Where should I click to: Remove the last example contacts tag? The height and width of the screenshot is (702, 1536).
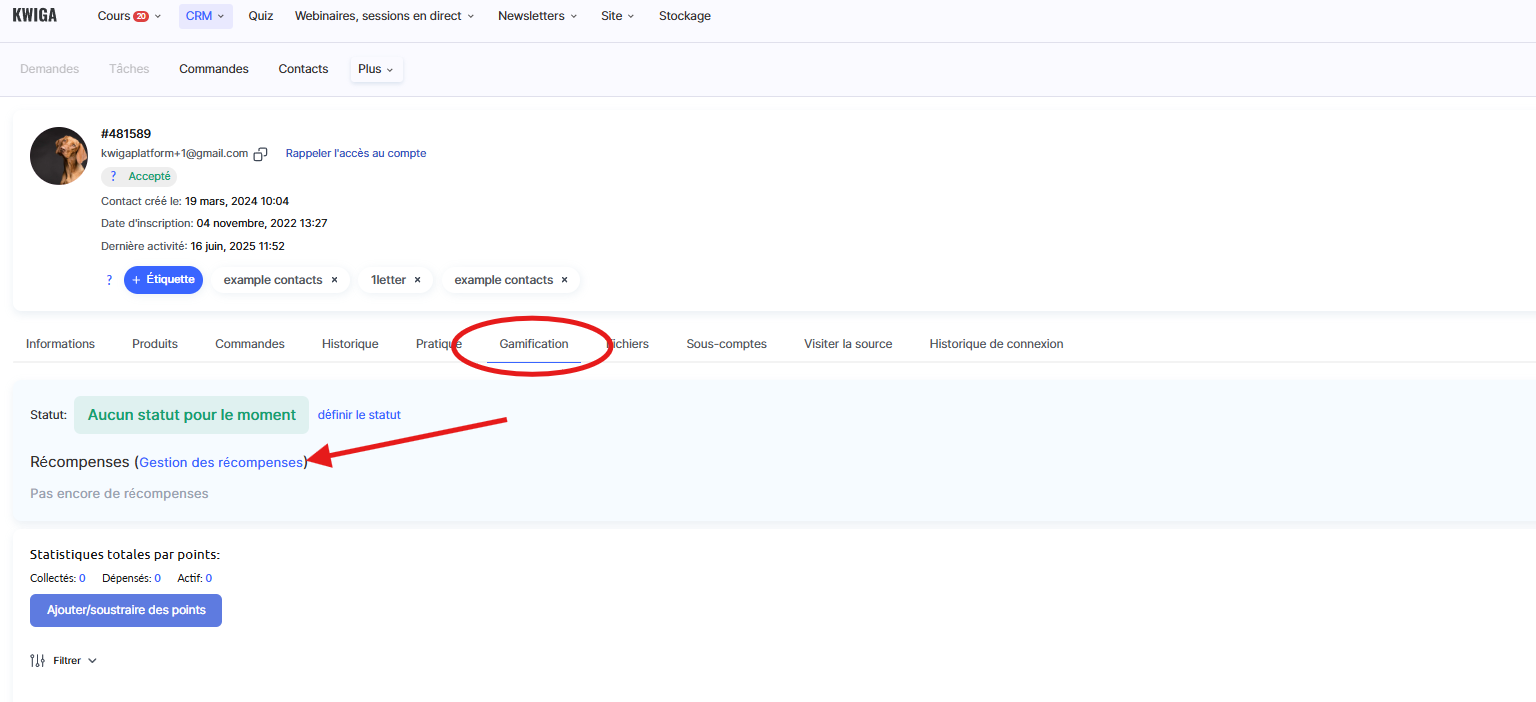point(564,280)
